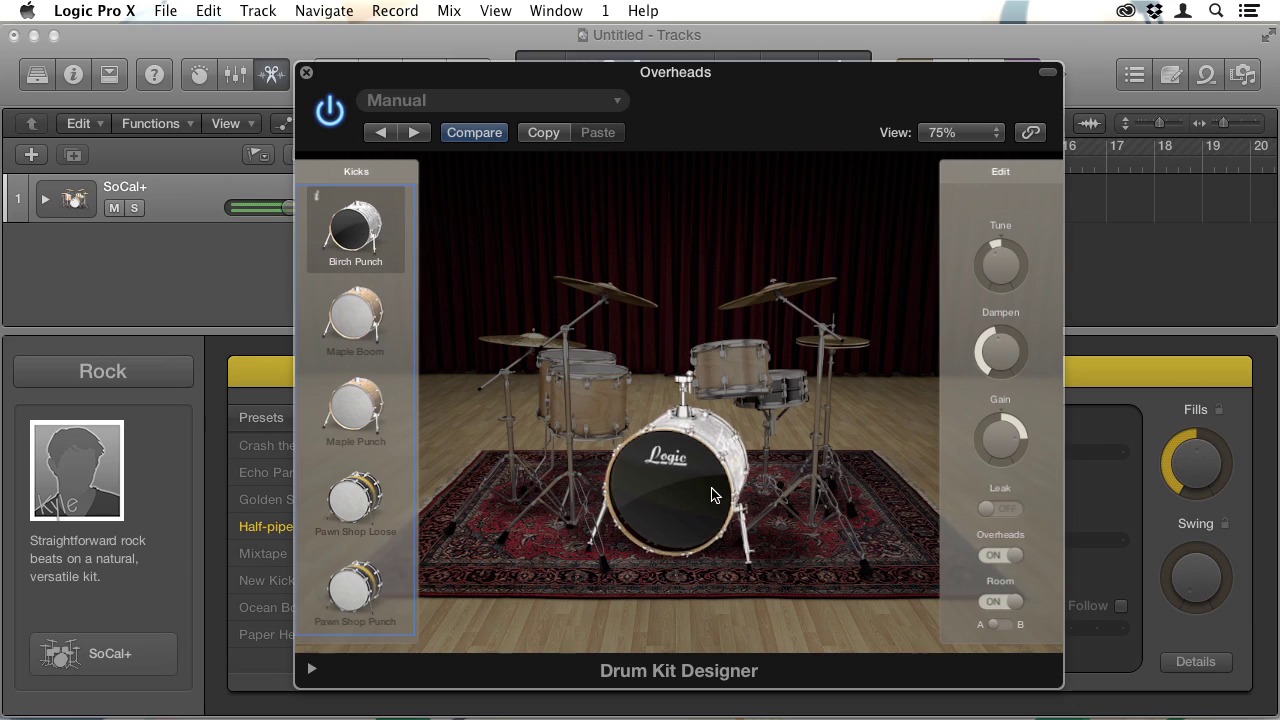Click the Kyle drummer portrait
The height and width of the screenshot is (720, 1280).
tap(77, 471)
